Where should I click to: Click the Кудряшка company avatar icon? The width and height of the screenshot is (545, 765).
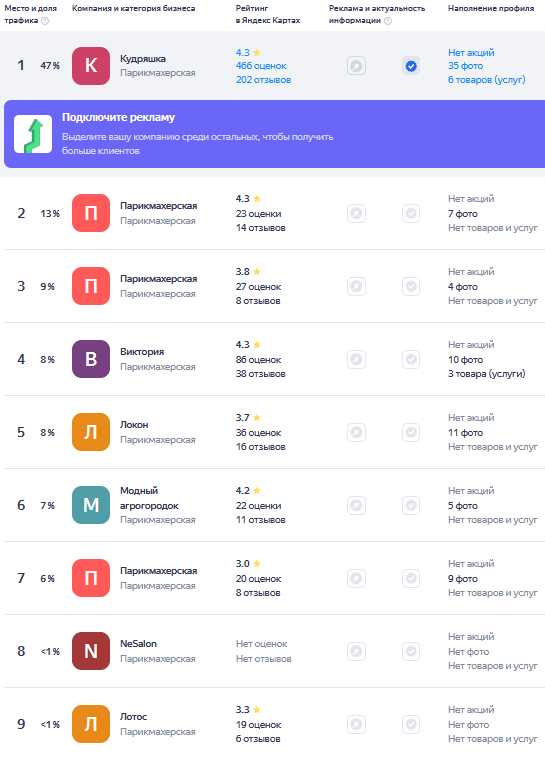coord(91,66)
